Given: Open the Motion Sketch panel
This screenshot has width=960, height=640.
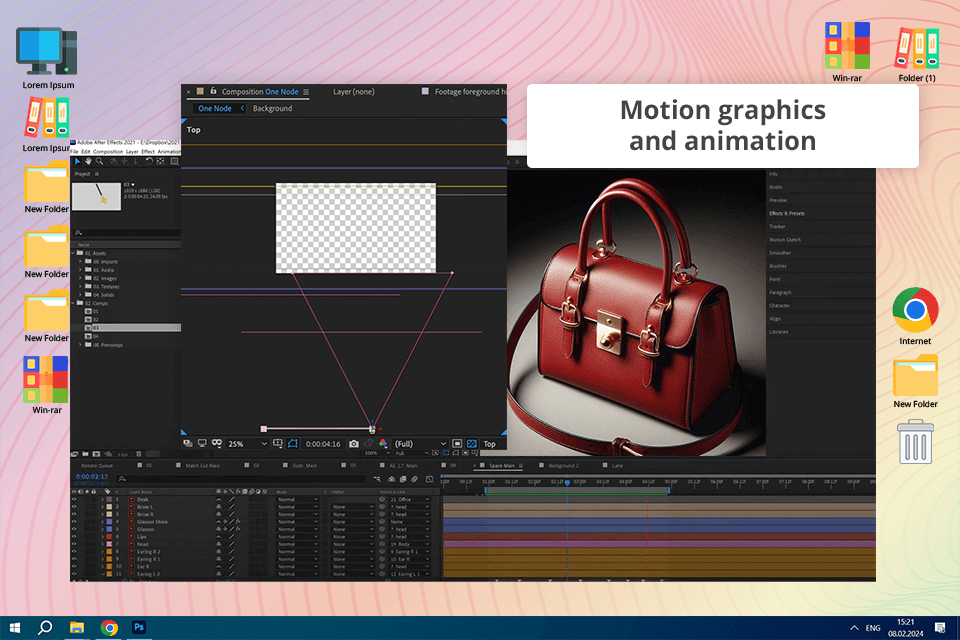Looking at the screenshot, I should tap(785, 239).
